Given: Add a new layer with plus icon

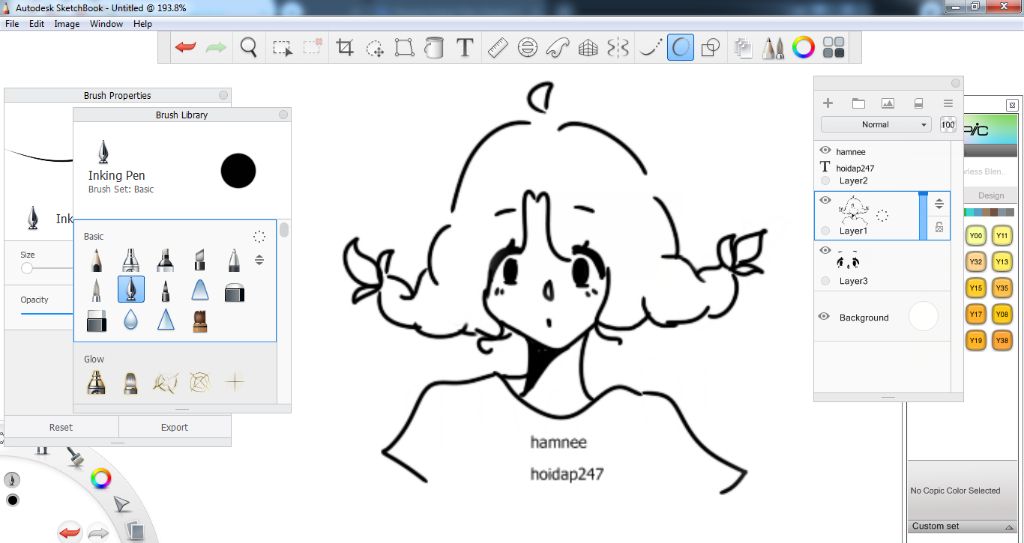Looking at the screenshot, I should 827,103.
